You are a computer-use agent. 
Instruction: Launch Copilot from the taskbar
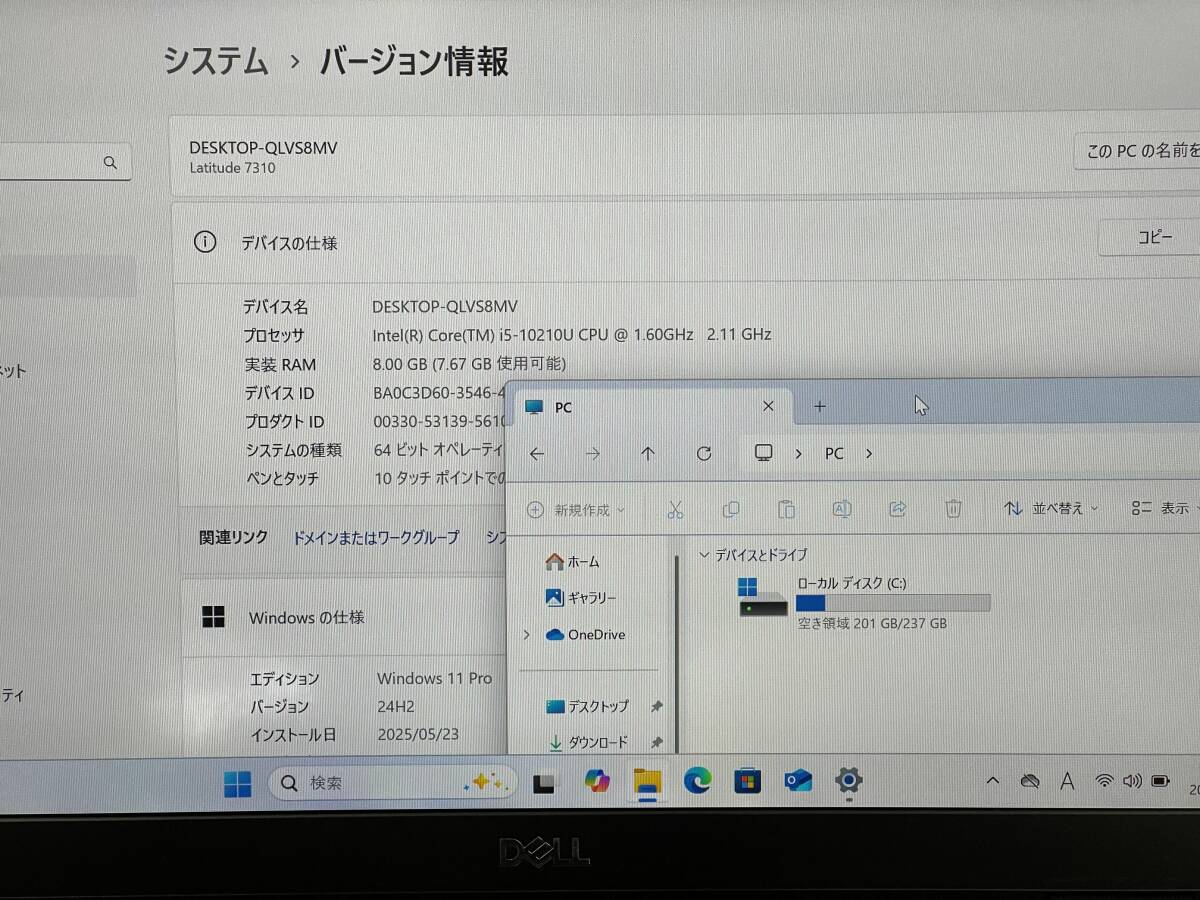coord(598,782)
